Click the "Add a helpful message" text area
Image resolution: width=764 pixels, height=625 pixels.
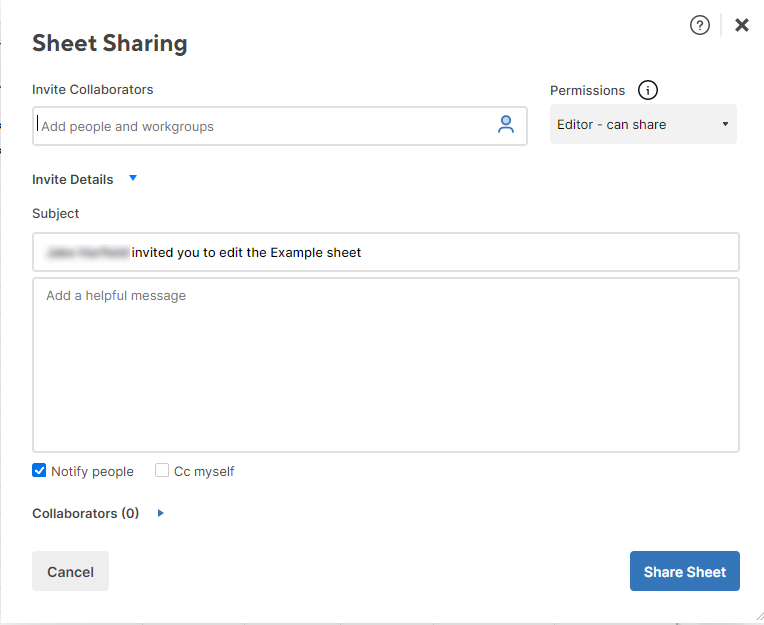(x=385, y=365)
